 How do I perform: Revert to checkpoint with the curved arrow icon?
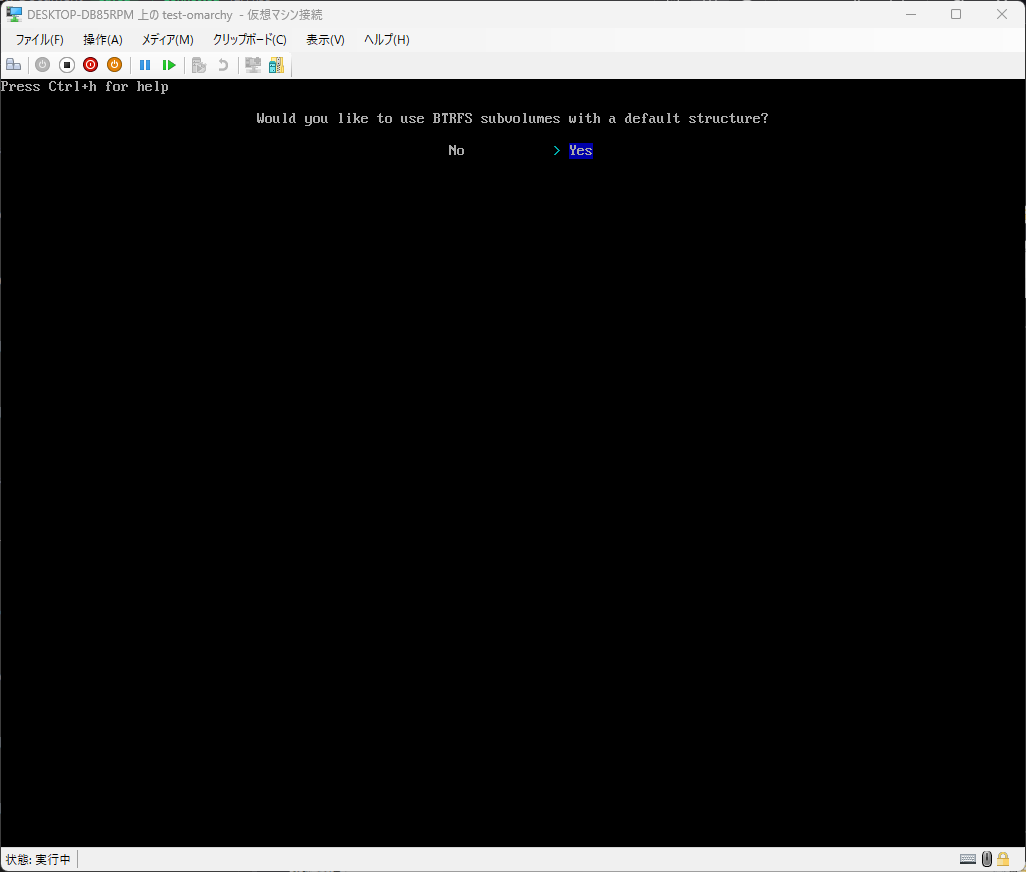pyautogui.click(x=222, y=65)
